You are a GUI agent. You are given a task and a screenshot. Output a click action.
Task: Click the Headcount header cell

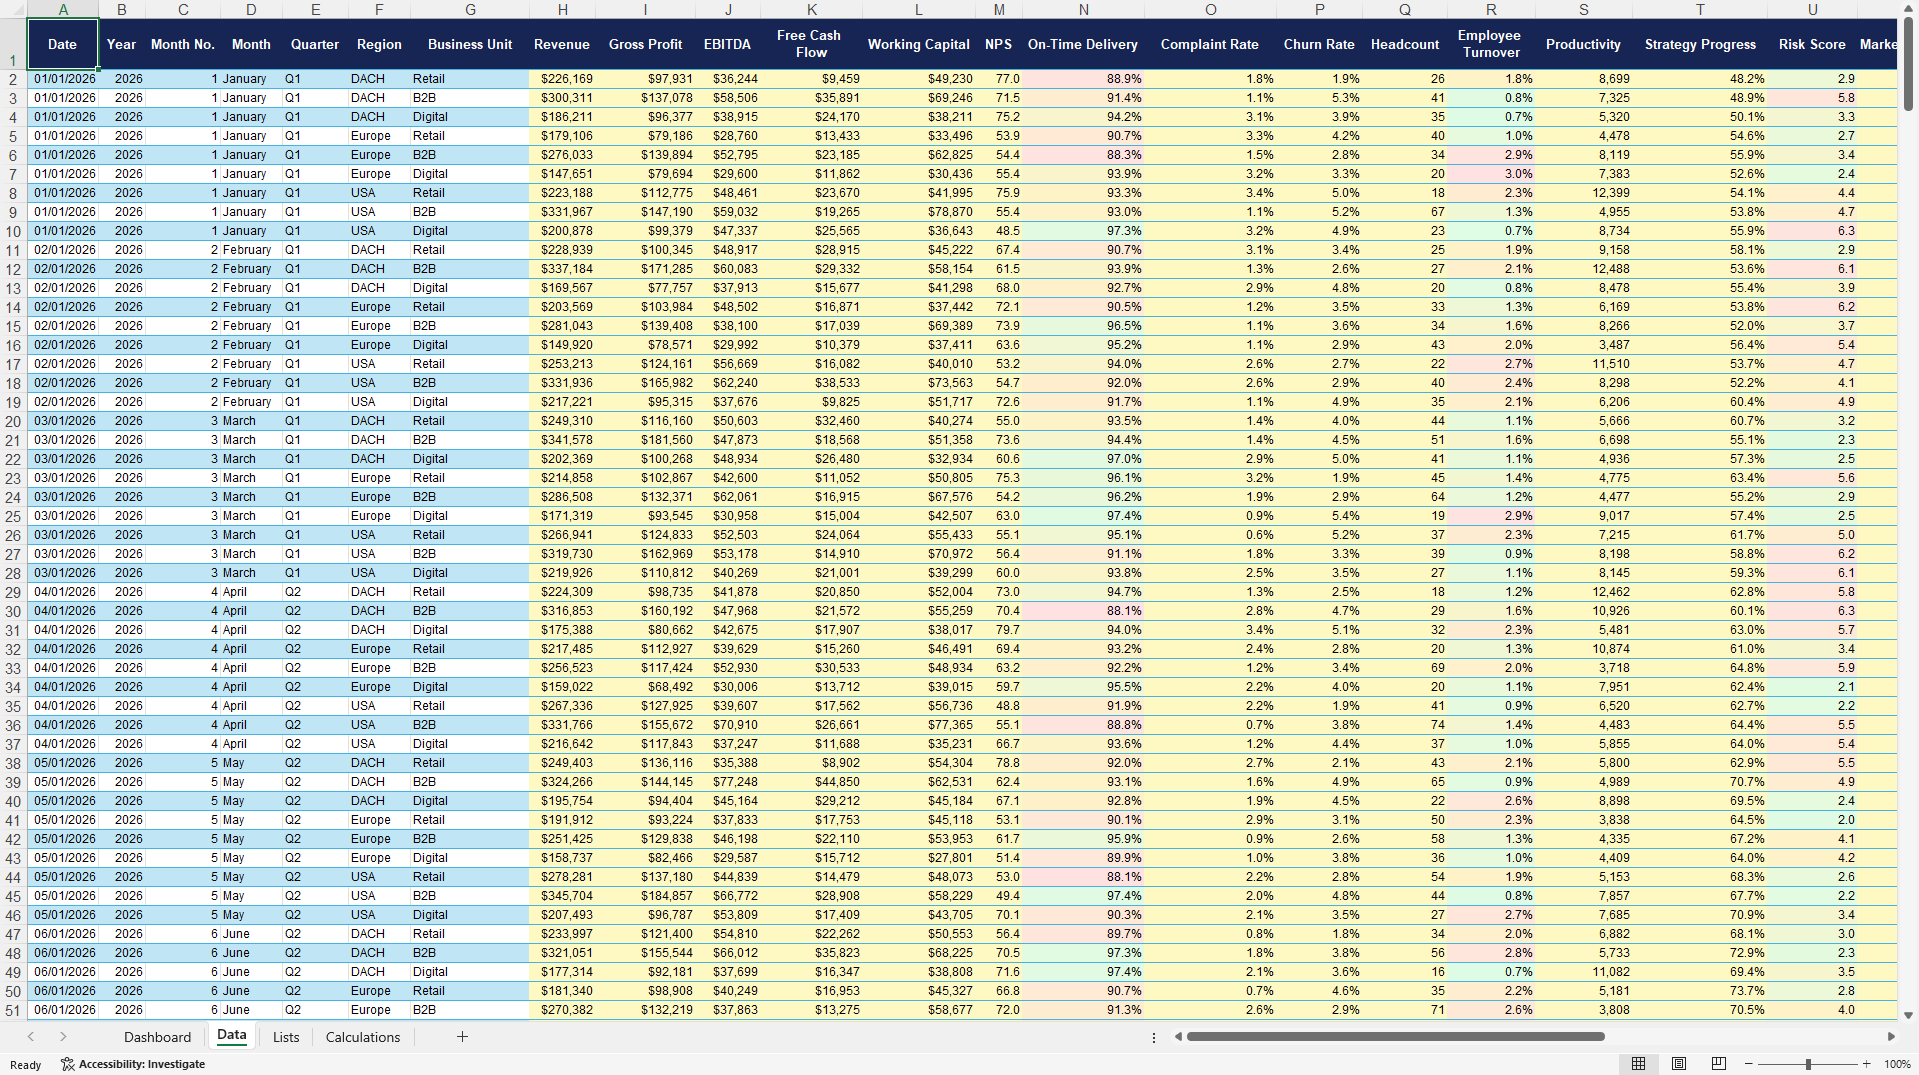click(1405, 44)
